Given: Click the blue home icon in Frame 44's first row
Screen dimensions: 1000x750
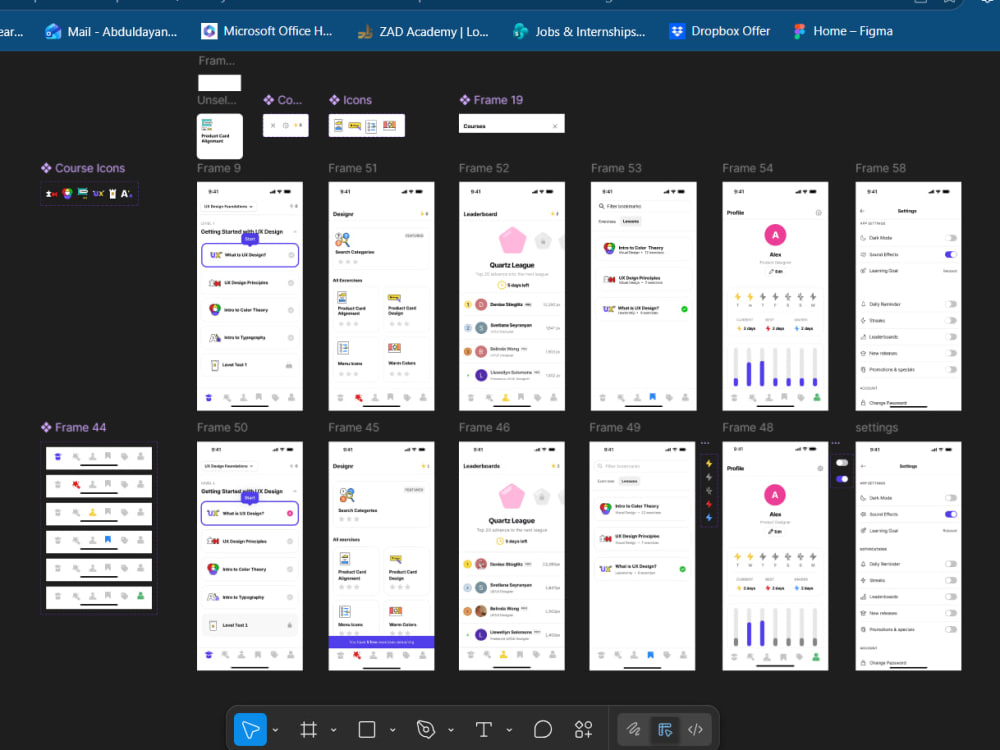Looking at the screenshot, I should (x=58, y=457).
